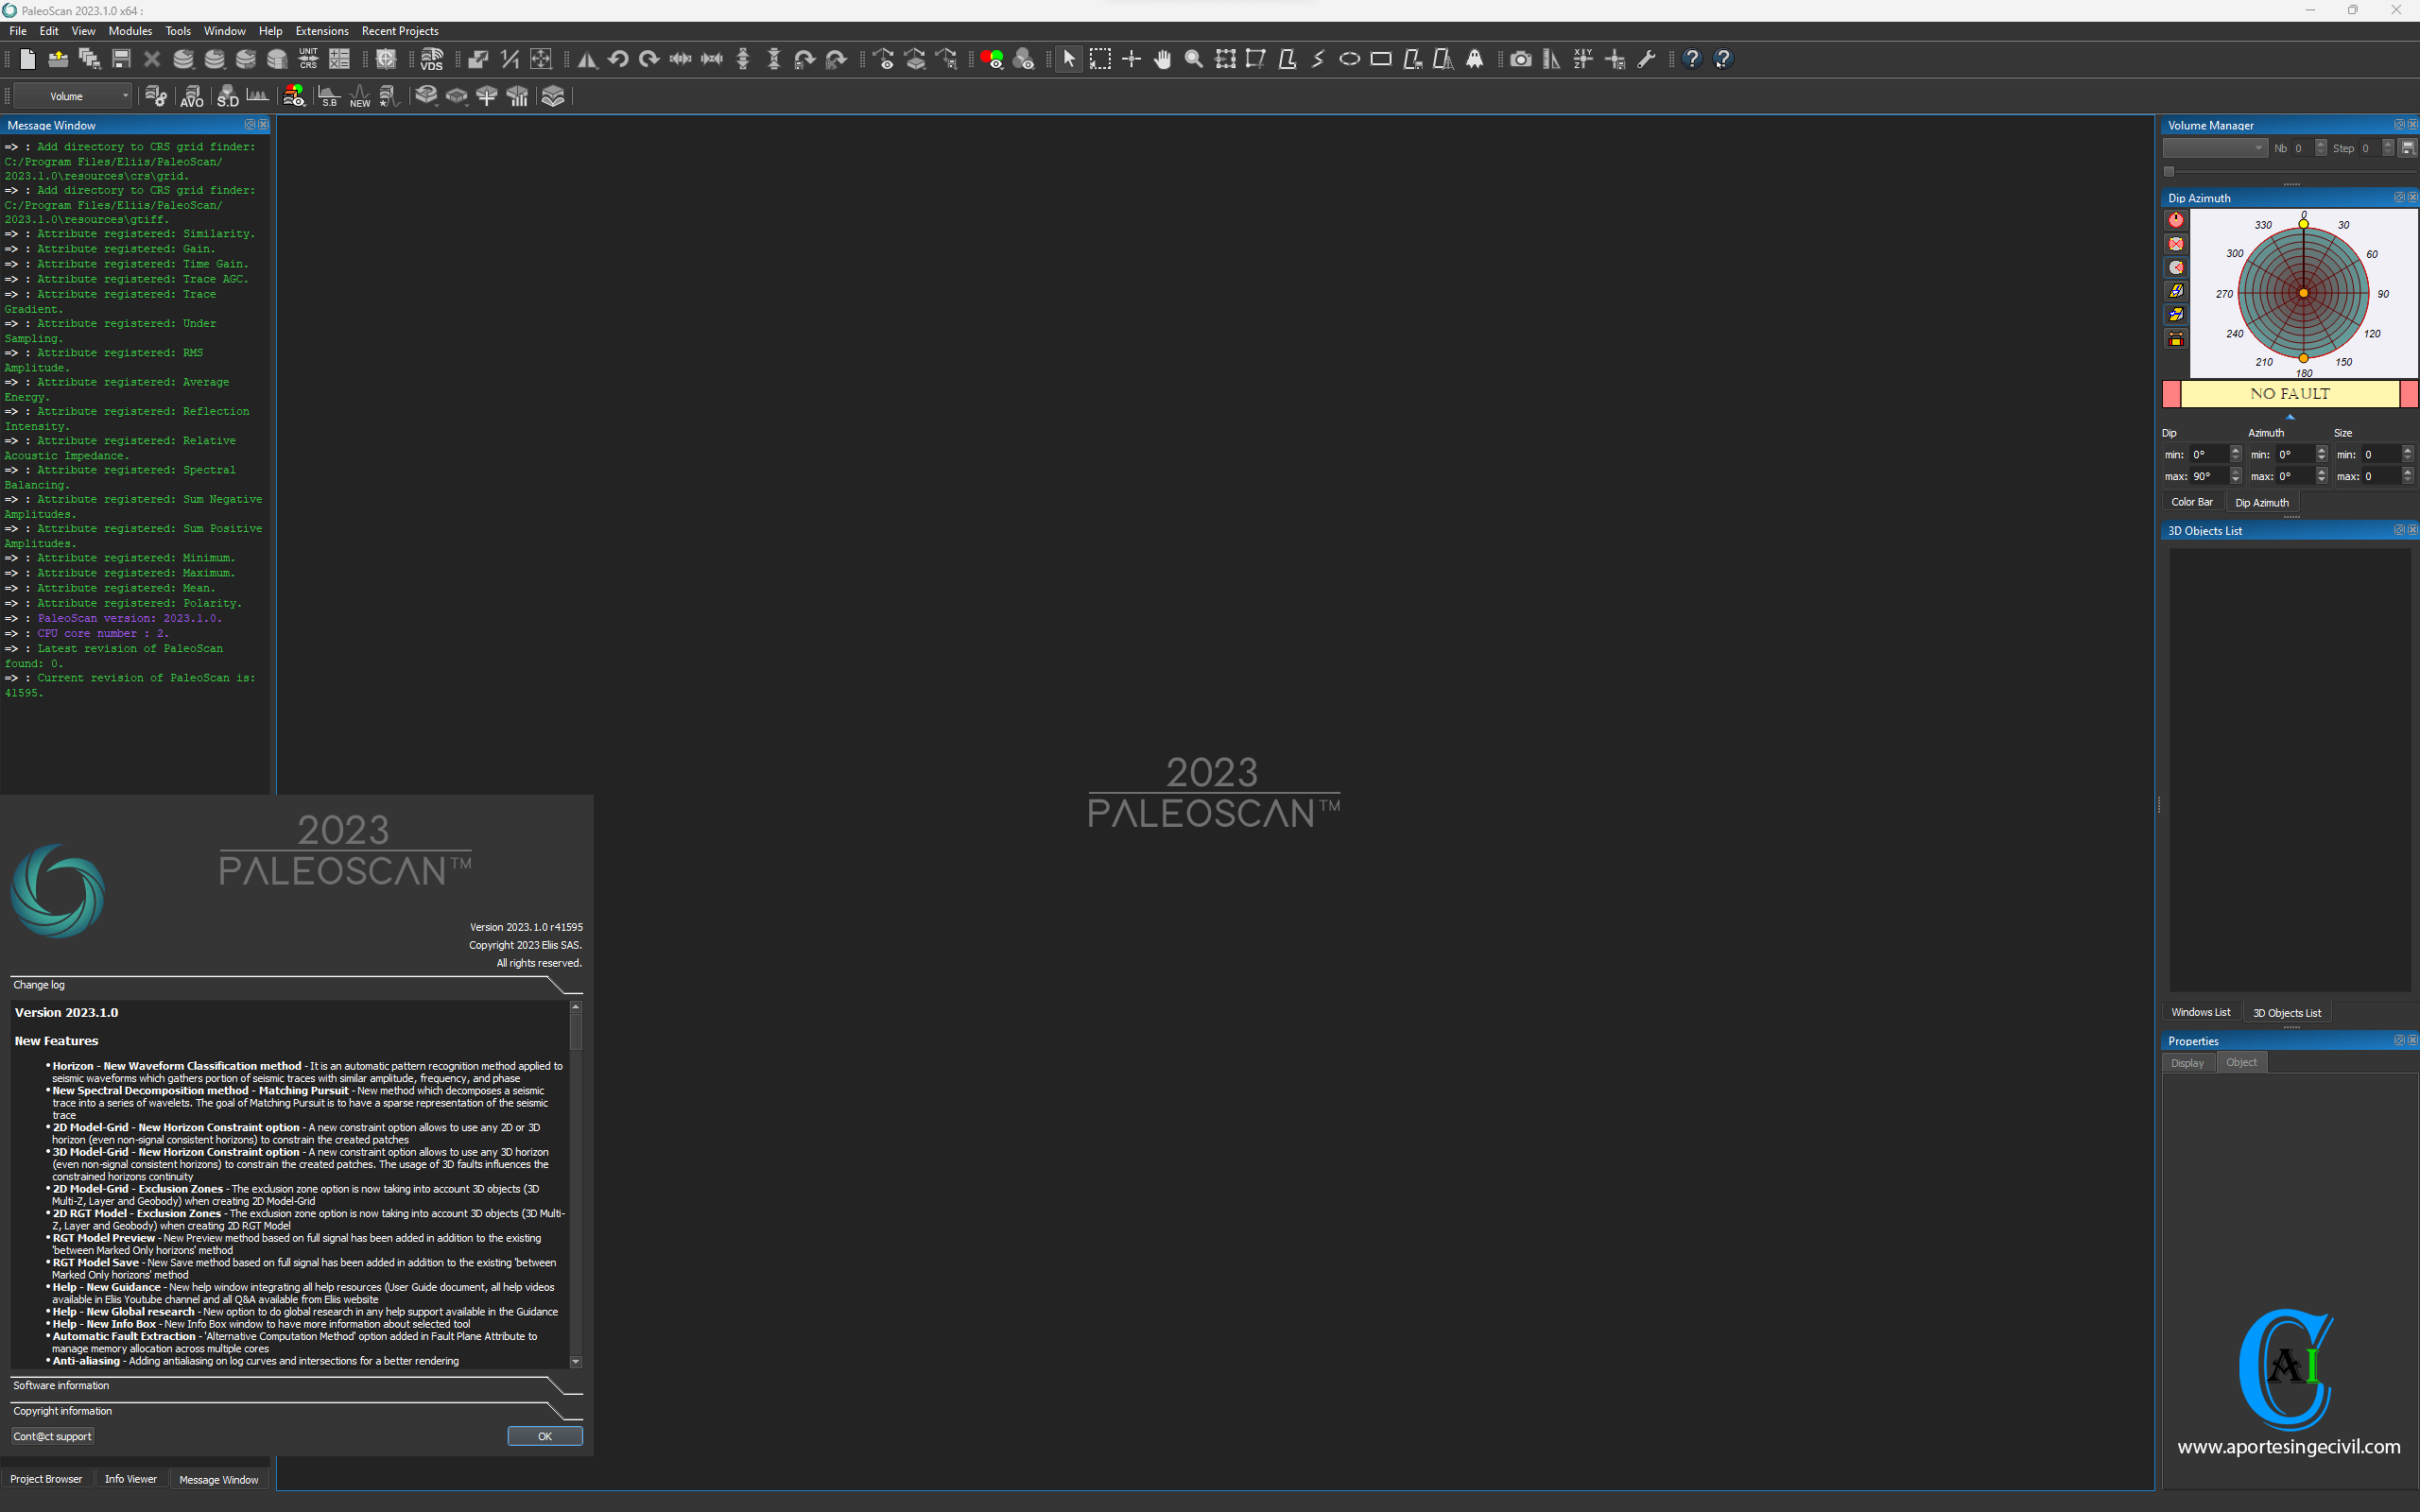Click the Contact support button
The height and width of the screenshot is (1512, 2420).
(52, 1436)
